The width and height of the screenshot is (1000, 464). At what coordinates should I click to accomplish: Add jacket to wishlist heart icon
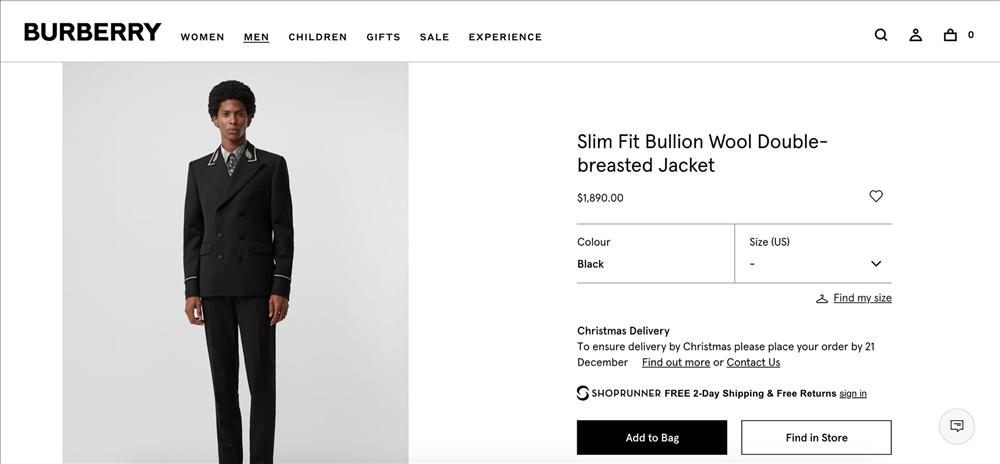tap(876, 196)
